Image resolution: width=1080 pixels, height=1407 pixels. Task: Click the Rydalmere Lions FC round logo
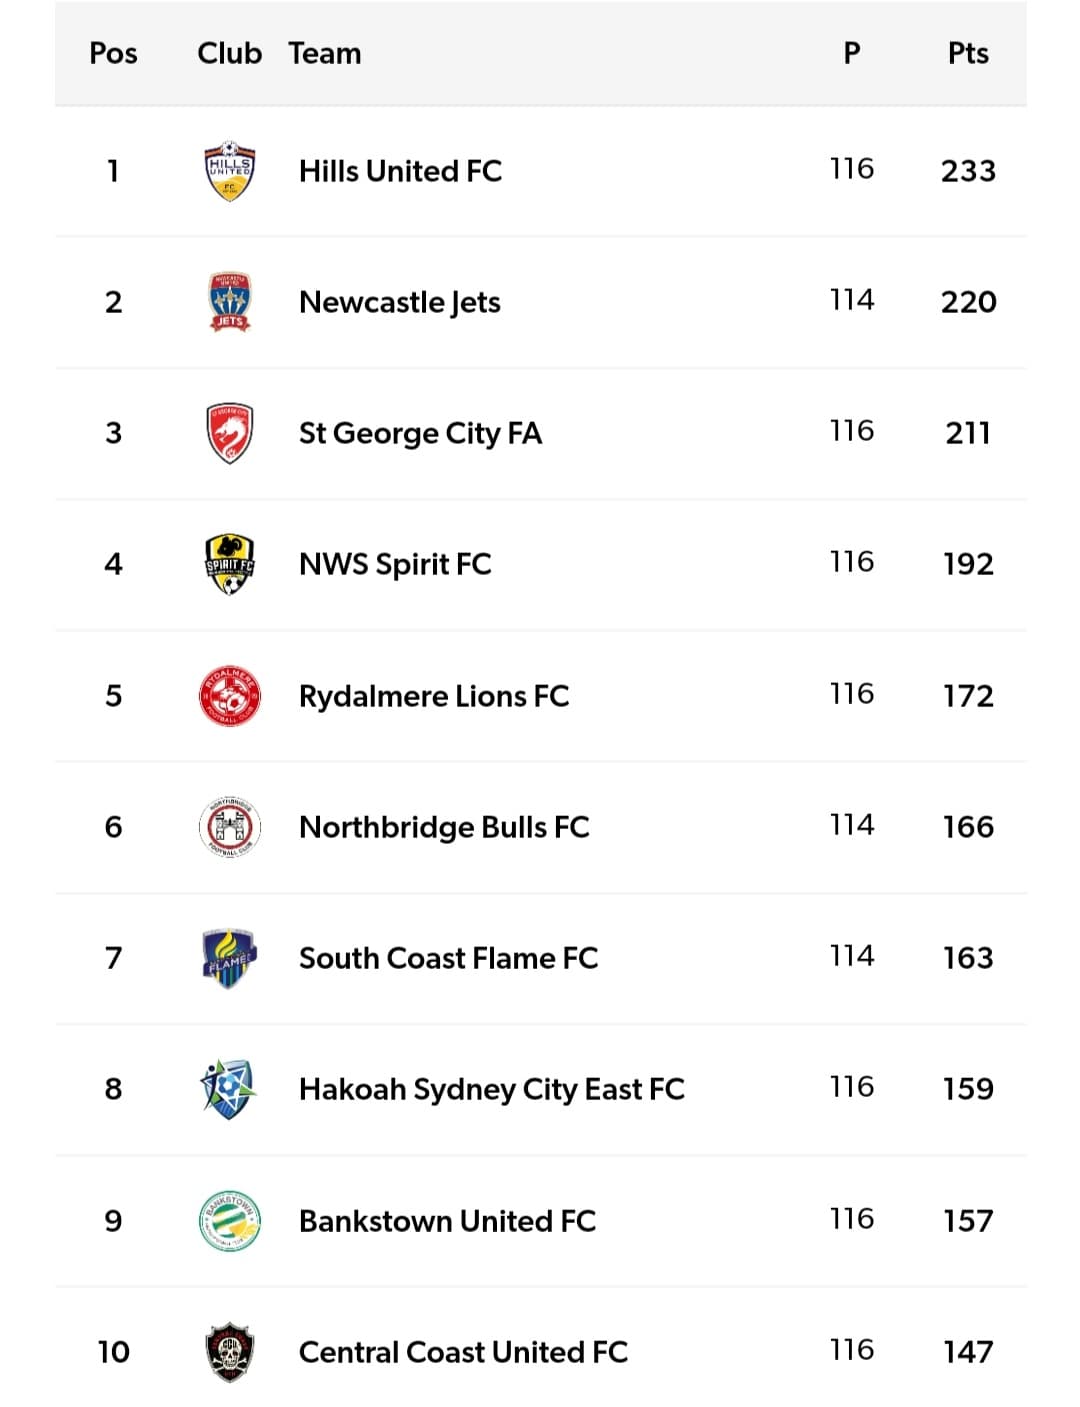coord(229,696)
